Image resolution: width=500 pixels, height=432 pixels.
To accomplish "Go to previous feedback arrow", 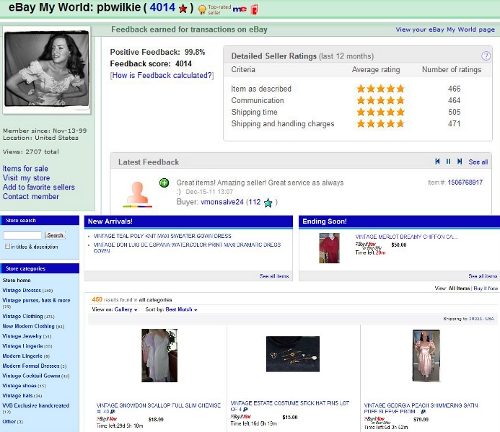I will tap(437, 161).
